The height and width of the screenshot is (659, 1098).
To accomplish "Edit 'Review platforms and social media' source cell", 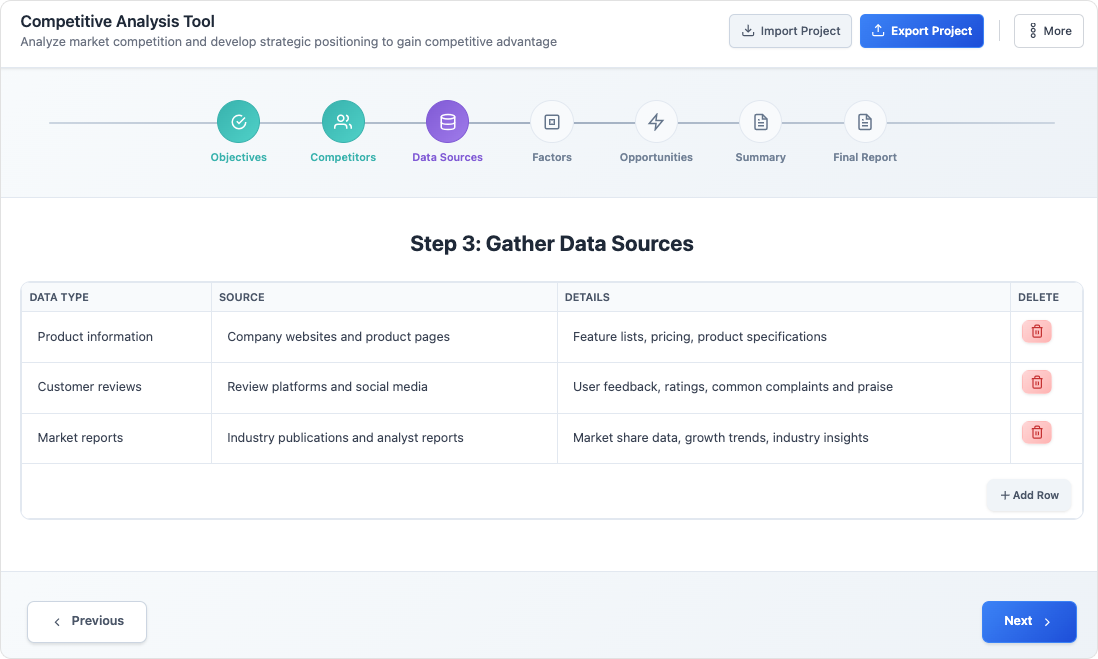I will (x=384, y=387).
